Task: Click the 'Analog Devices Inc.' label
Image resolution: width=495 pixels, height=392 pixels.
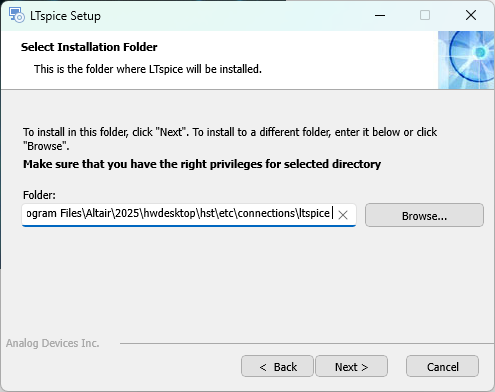Action: [x=53, y=343]
